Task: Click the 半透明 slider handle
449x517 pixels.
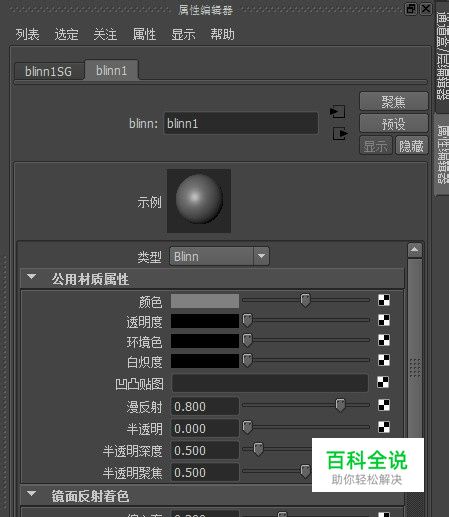Action: click(247, 427)
